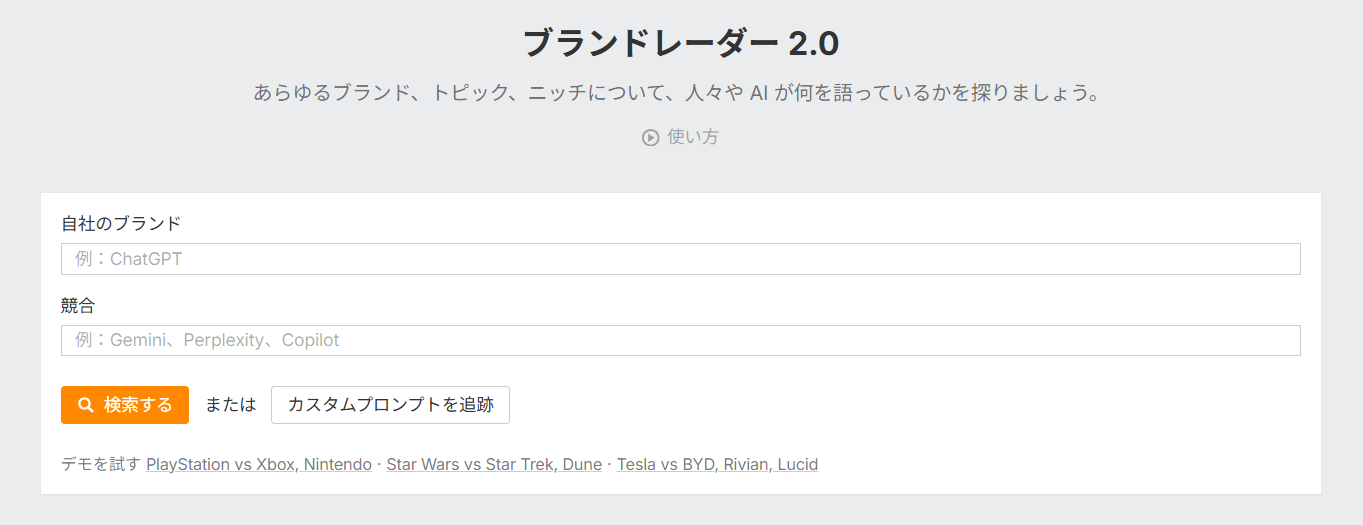The width and height of the screenshot is (1363, 525).
Task: Click the dot separator after the Nintendo demo link
Action: pos(379,464)
